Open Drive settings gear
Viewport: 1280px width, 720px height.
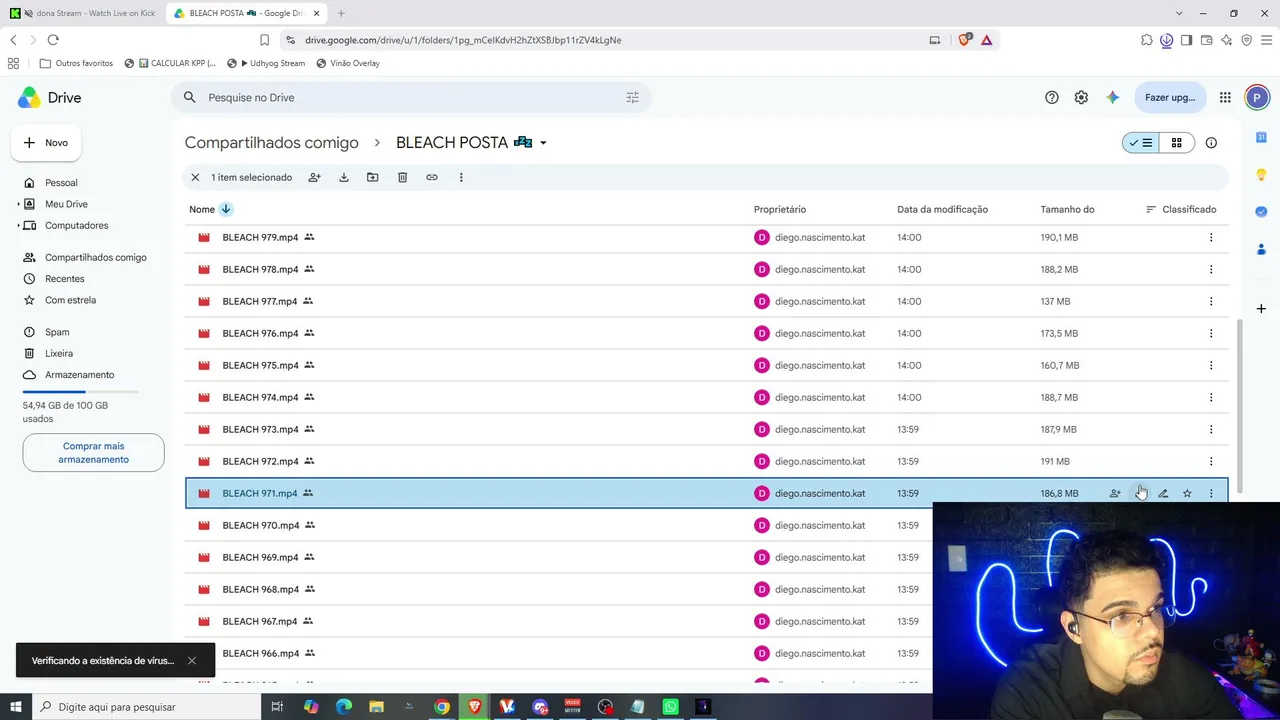[x=1081, y=98]
